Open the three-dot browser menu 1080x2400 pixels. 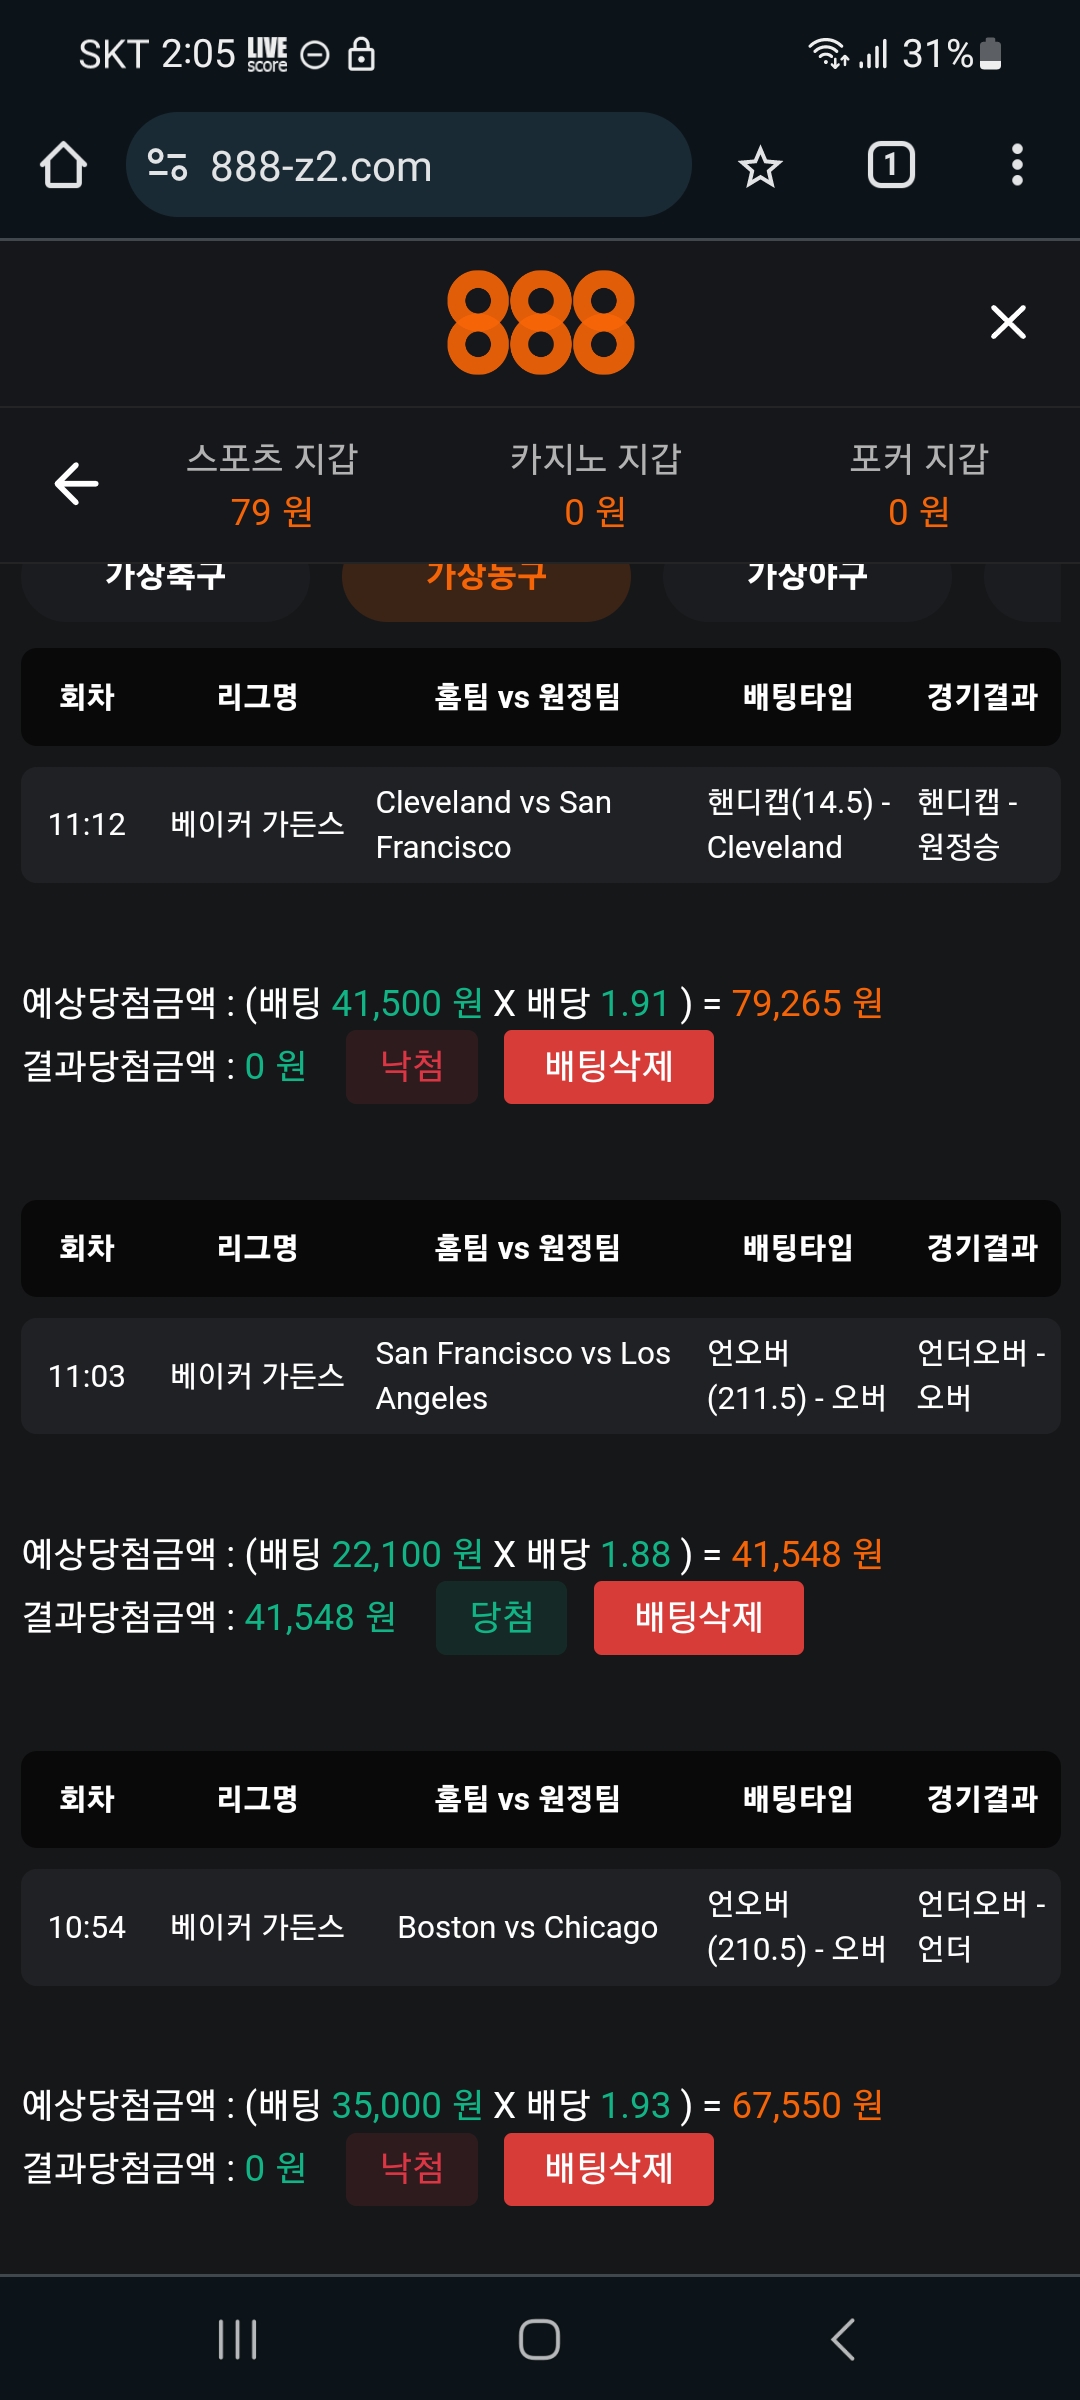1017,165
